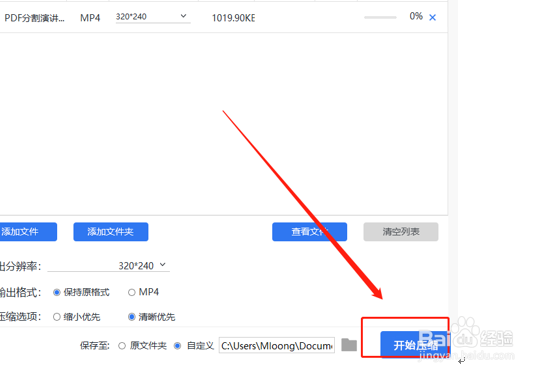This screenshot has height=375, width=546.
Task: Click the 清空列表 button
Action: 401,232
